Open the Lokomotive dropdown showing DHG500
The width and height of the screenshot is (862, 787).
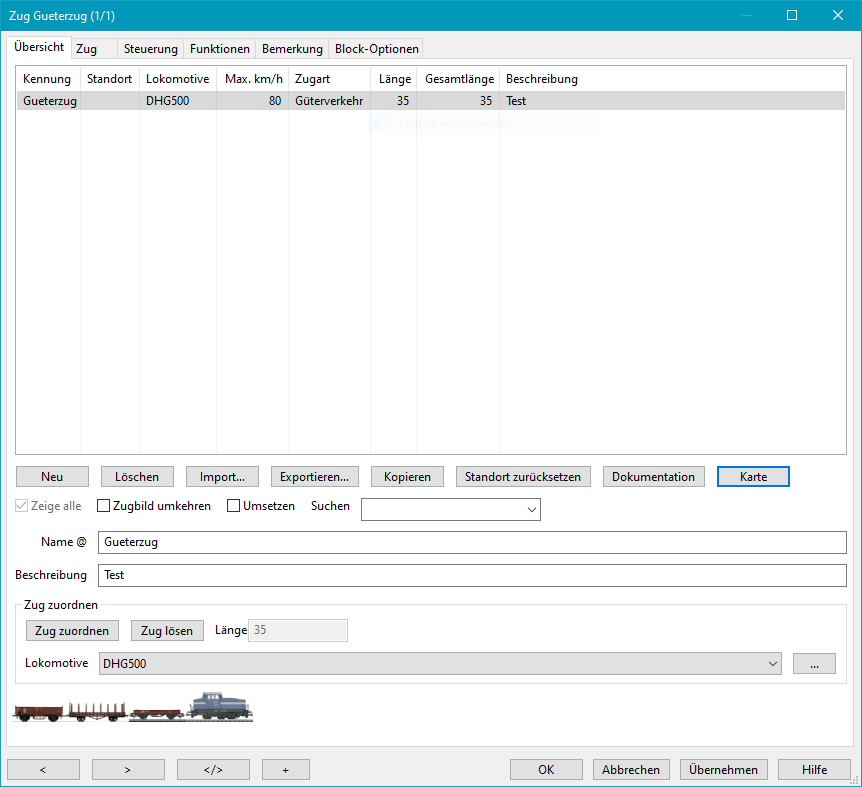[772, 663]
